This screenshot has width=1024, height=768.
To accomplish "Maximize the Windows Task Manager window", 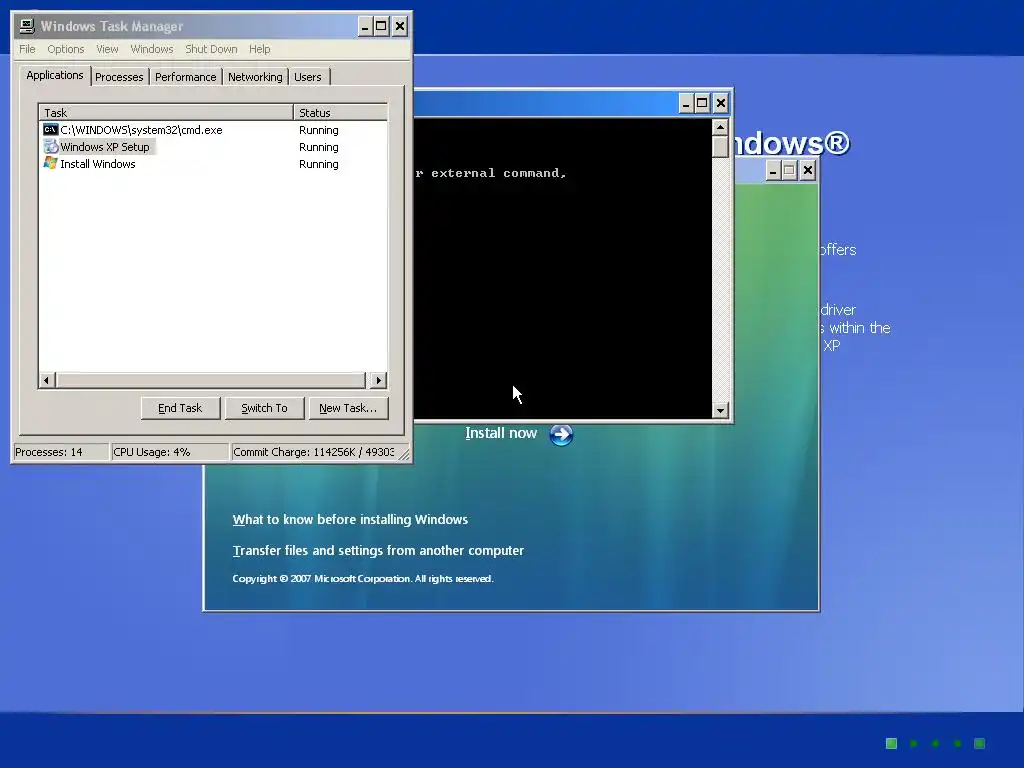I will [x=381, y=27].
